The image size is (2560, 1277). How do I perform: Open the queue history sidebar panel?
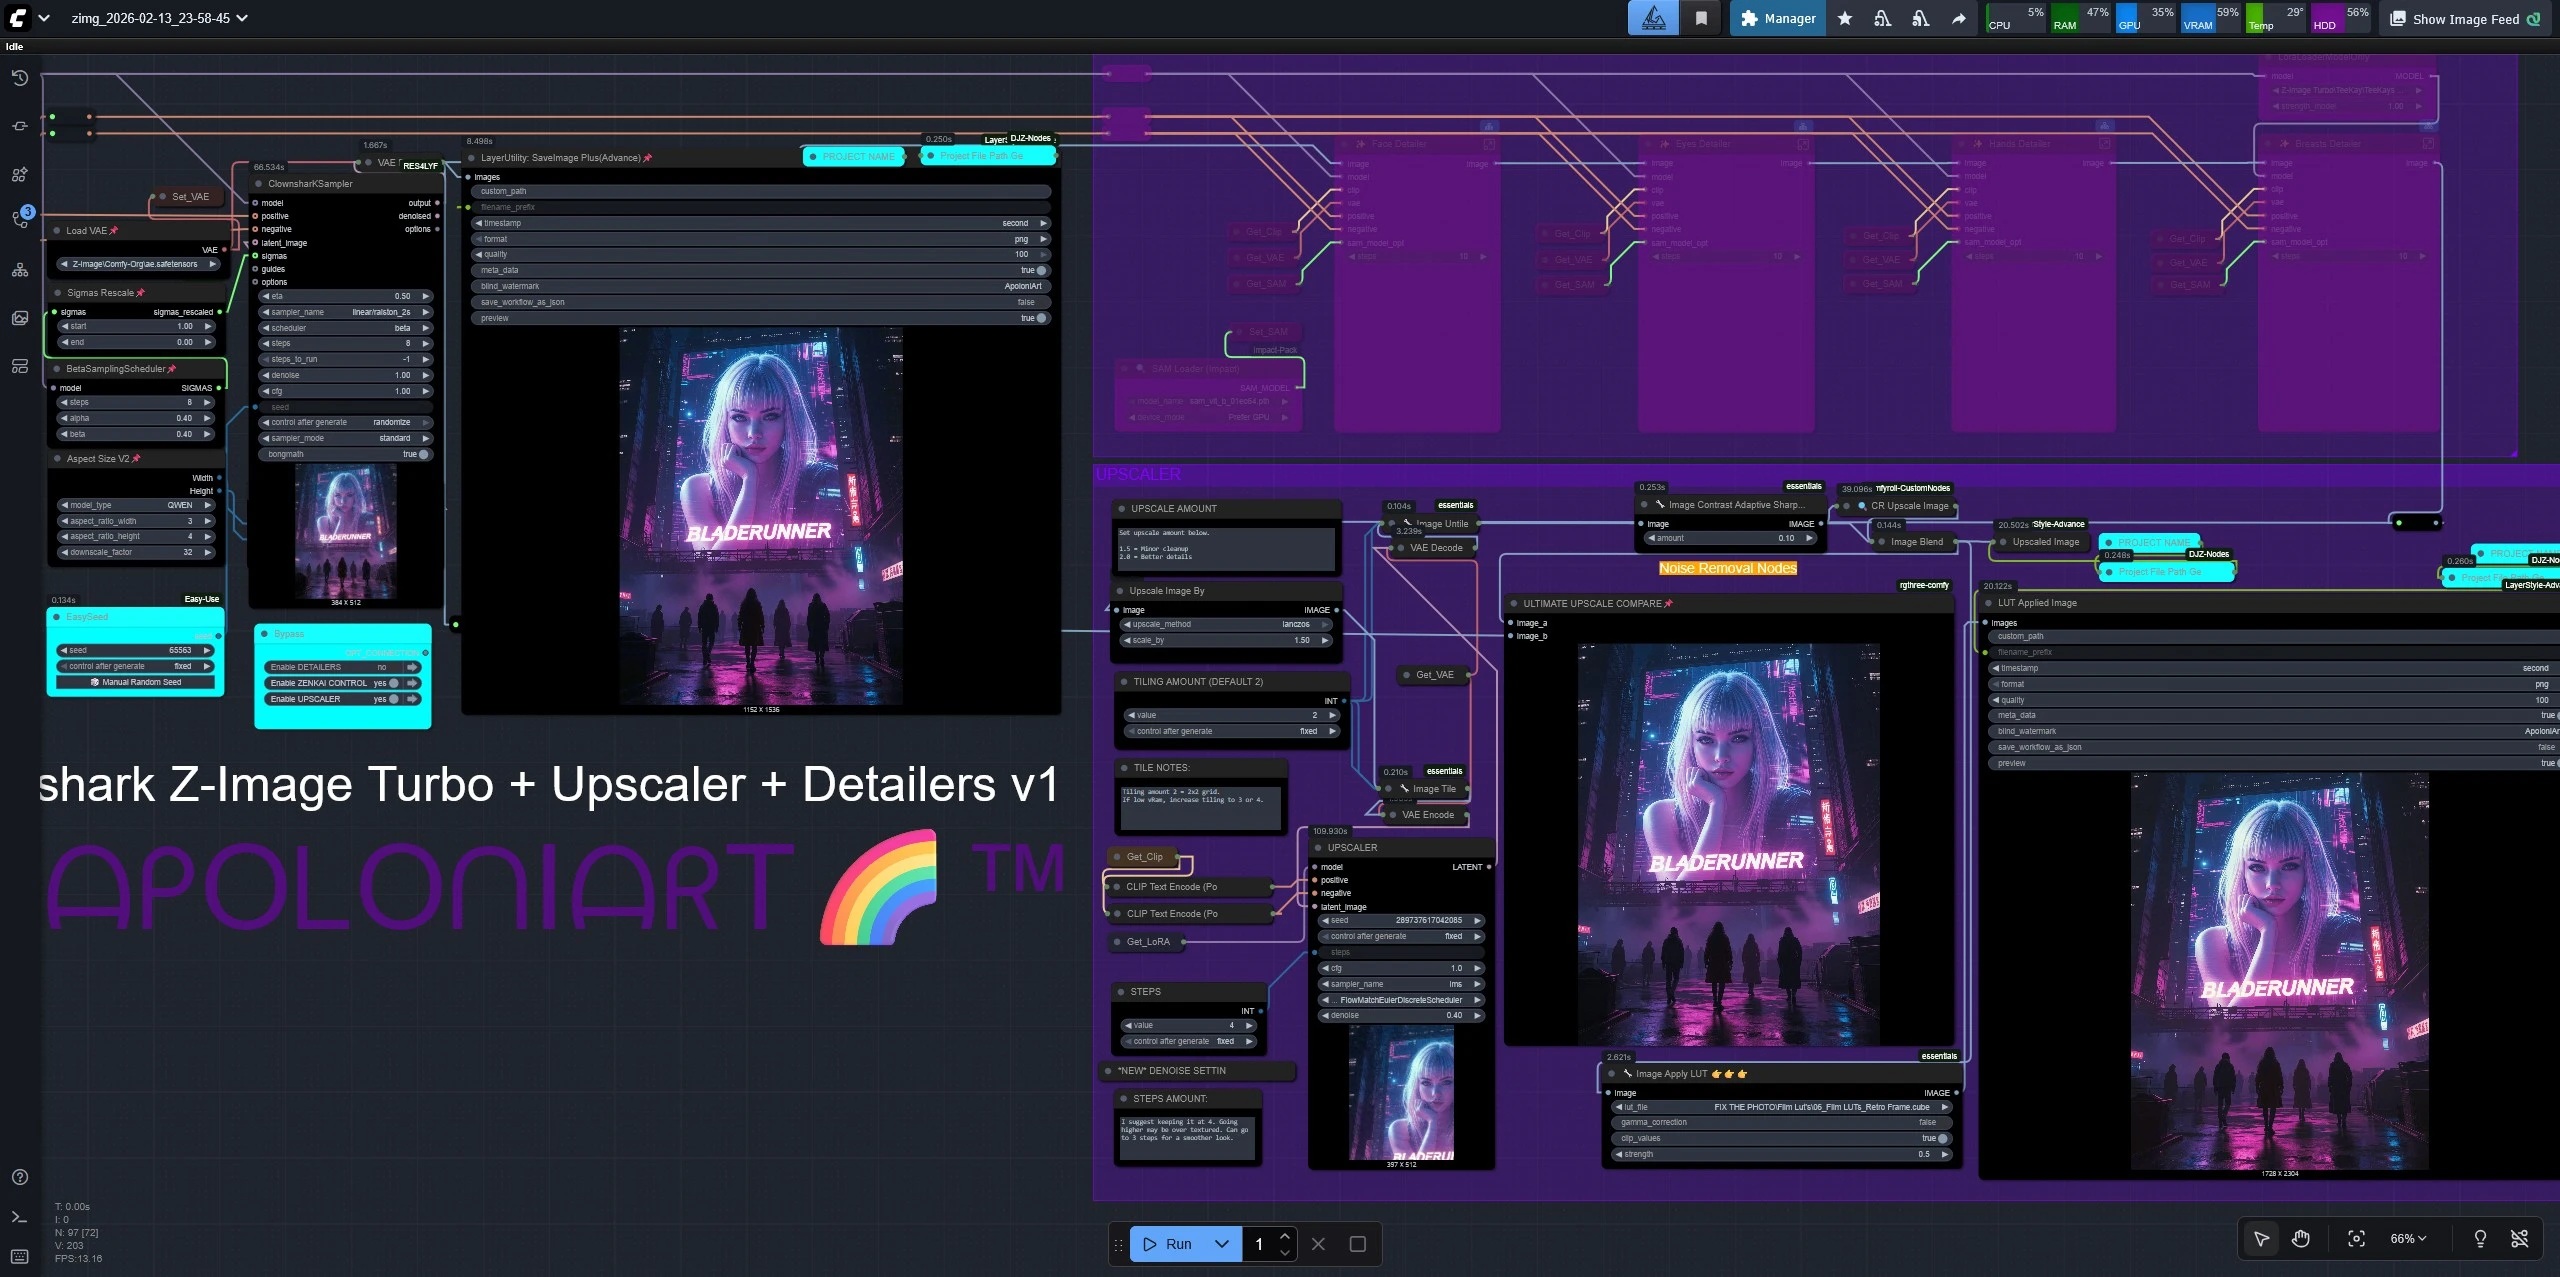click(x=20, y=78)
